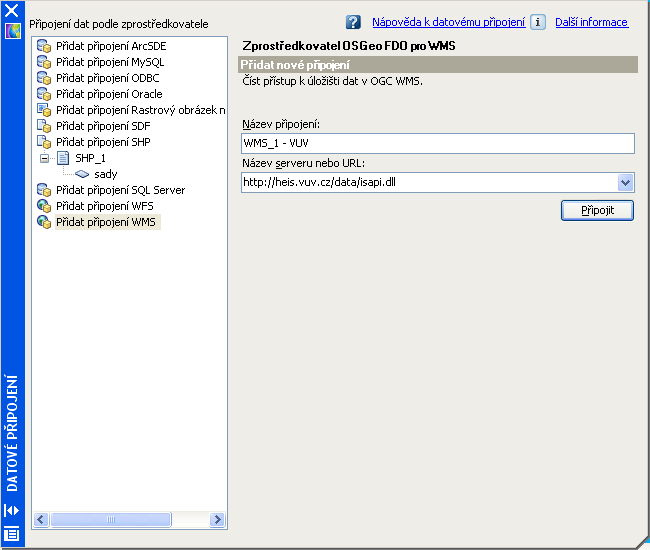Open the Nápověda k datovému připojení link
650x550 pixels.
click(448, 22)
